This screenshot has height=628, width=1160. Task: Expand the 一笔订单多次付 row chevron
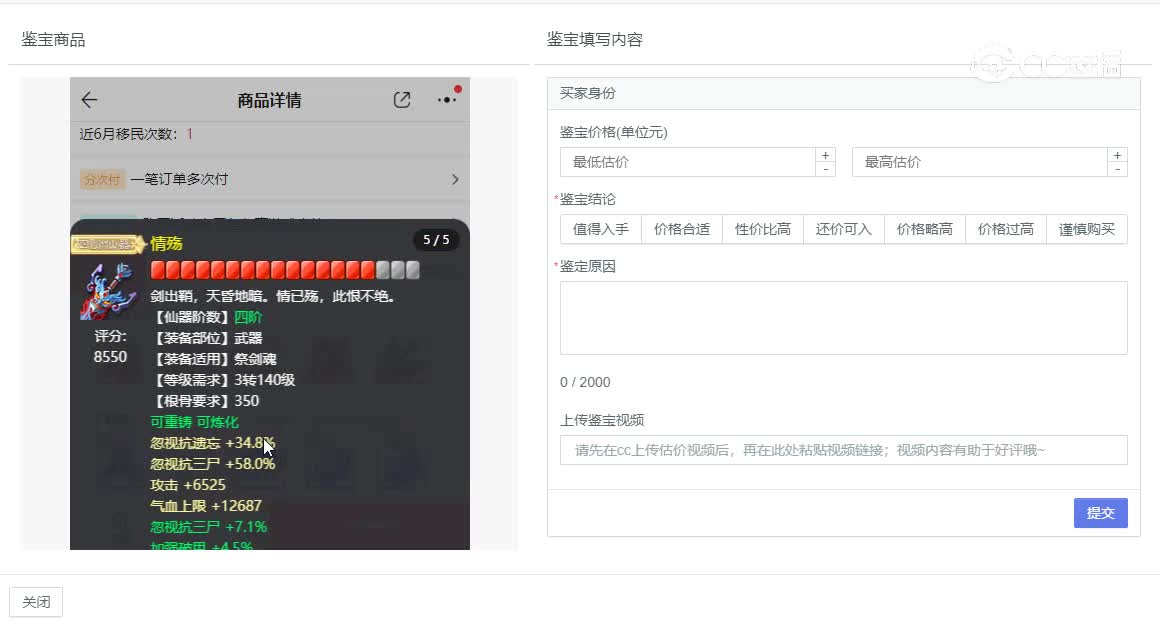[455, 180]
